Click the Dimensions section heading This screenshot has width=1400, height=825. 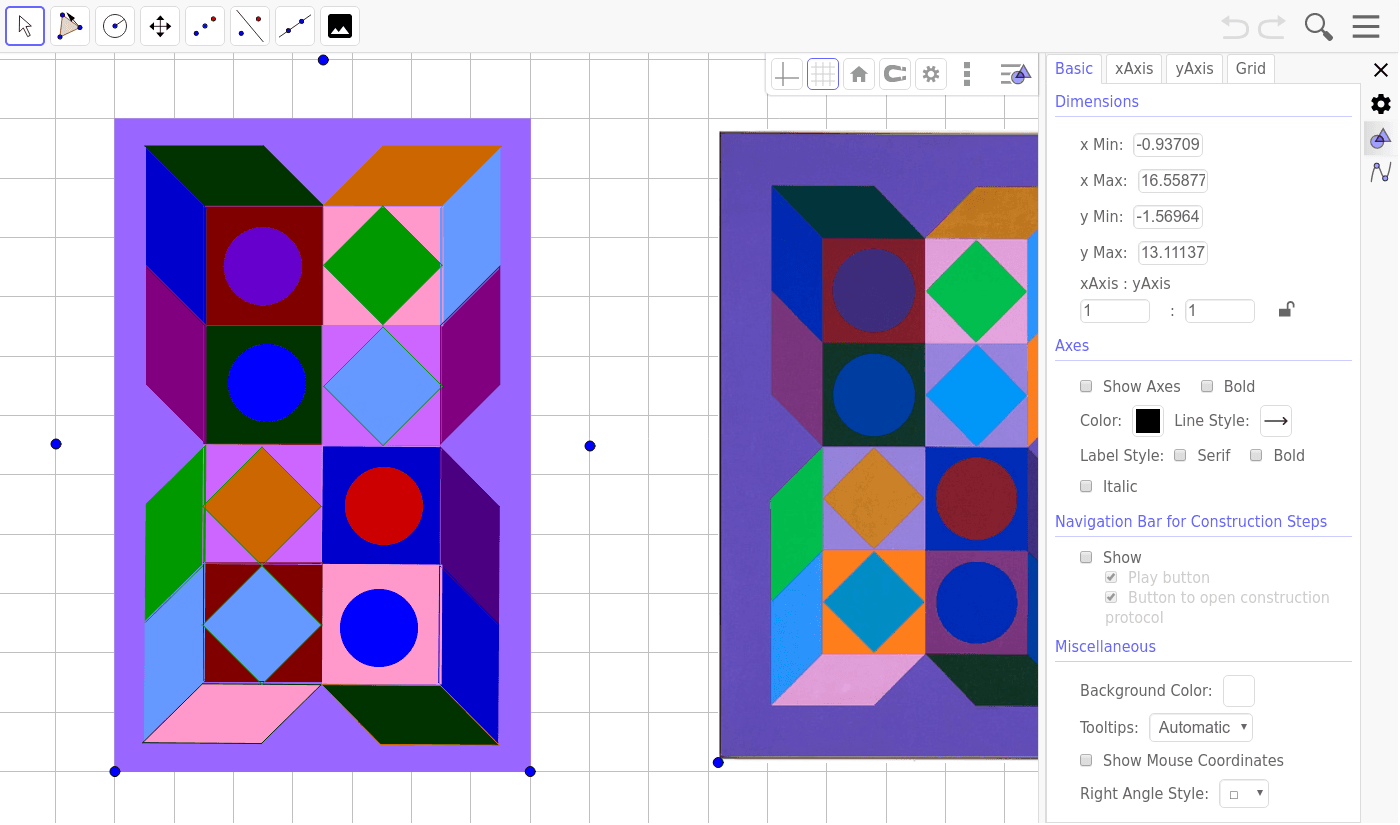click(x=1097, y=102)
